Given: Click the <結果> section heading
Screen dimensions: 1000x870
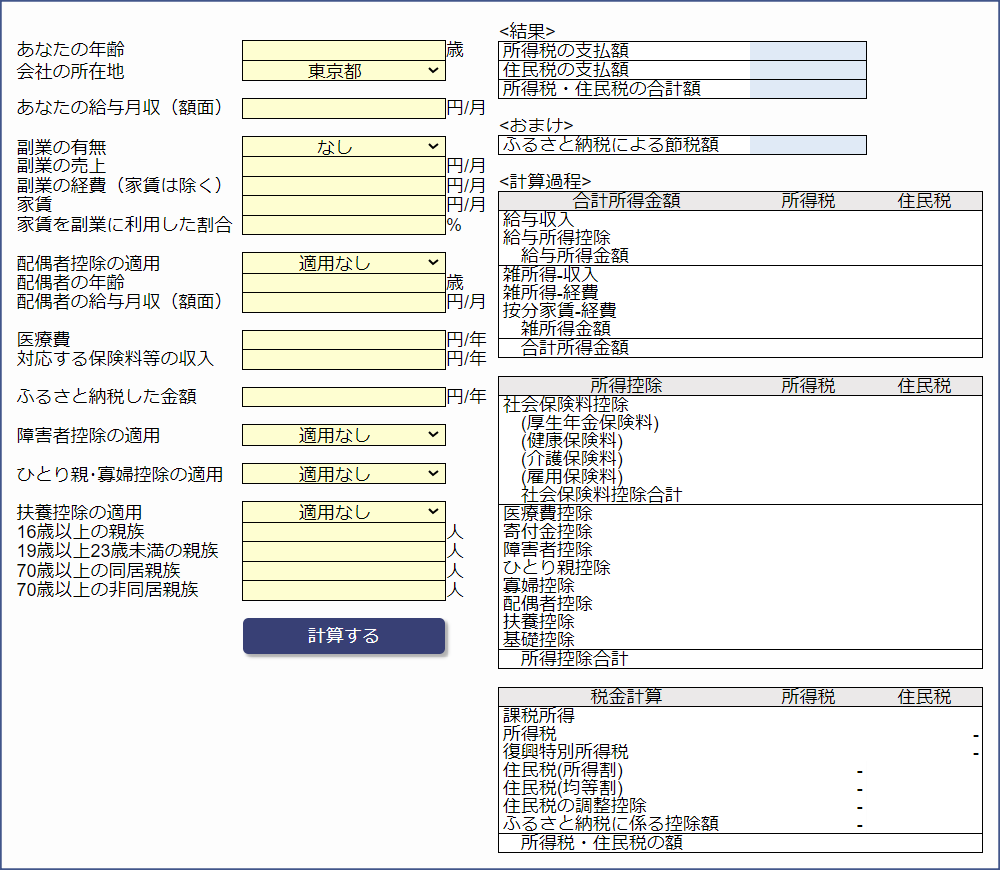Looking at the screenshot, I should pyautogui.click(x=527, y=31).
